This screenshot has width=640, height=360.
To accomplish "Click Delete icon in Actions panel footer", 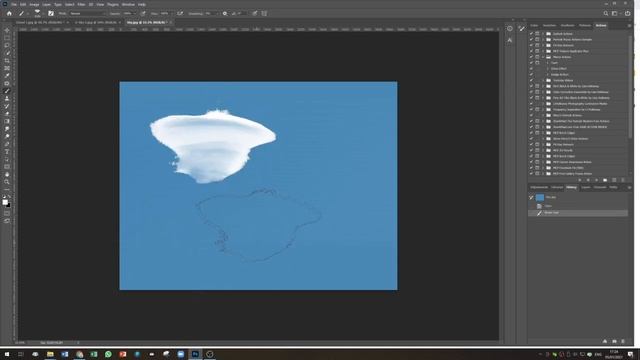I will pos(623,180).
